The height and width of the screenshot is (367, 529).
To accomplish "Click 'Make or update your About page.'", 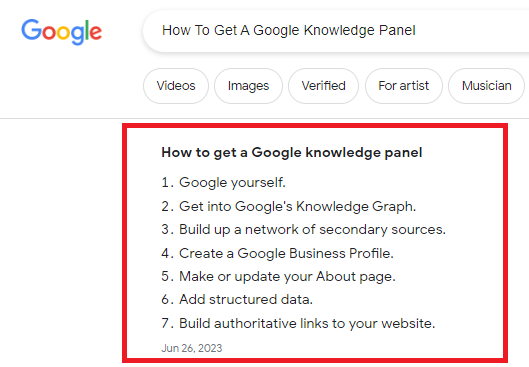I will pyautogui.click(x=287, y=277).
